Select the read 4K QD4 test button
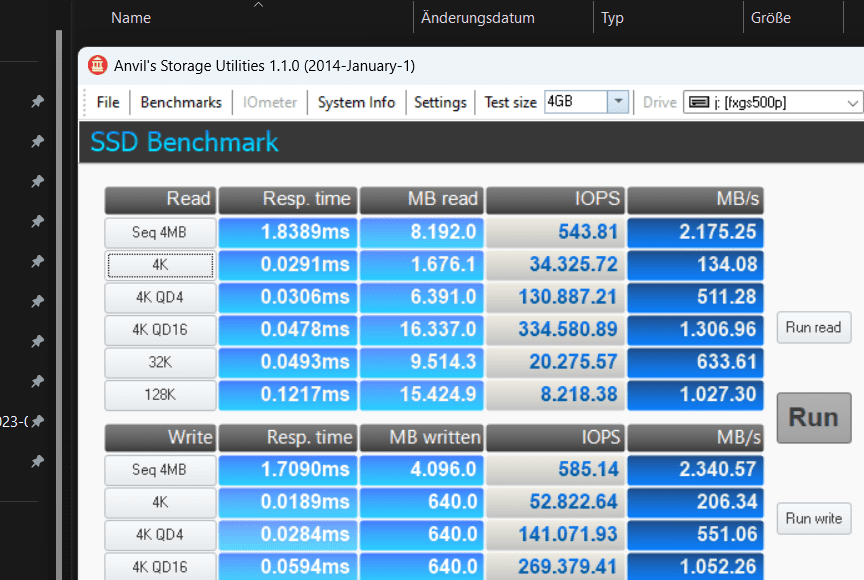The width and height of the screenshot is (864, 580). tap(160, 297)
